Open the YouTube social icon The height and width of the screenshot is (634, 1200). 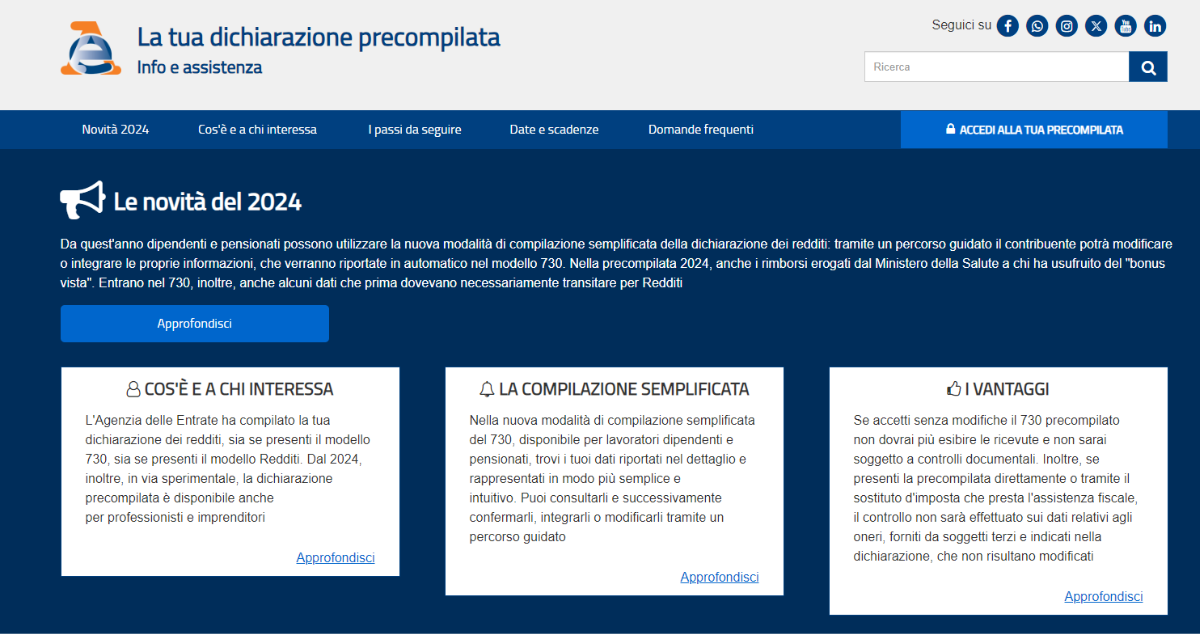(x=1126, y=26)
